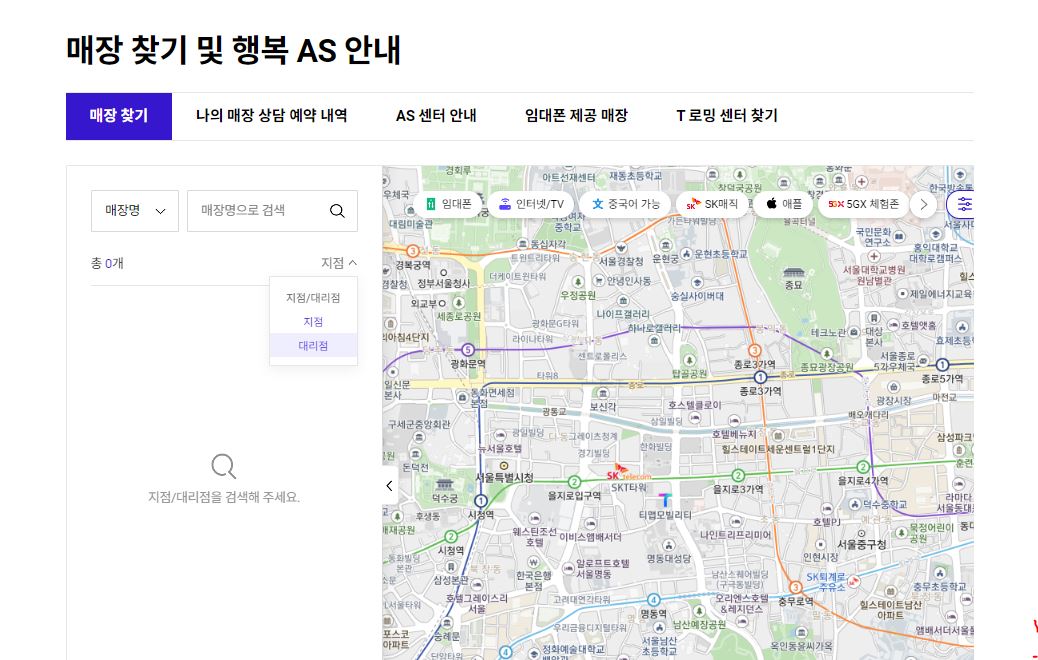Click the search magnifier icon

click(337, 210)
